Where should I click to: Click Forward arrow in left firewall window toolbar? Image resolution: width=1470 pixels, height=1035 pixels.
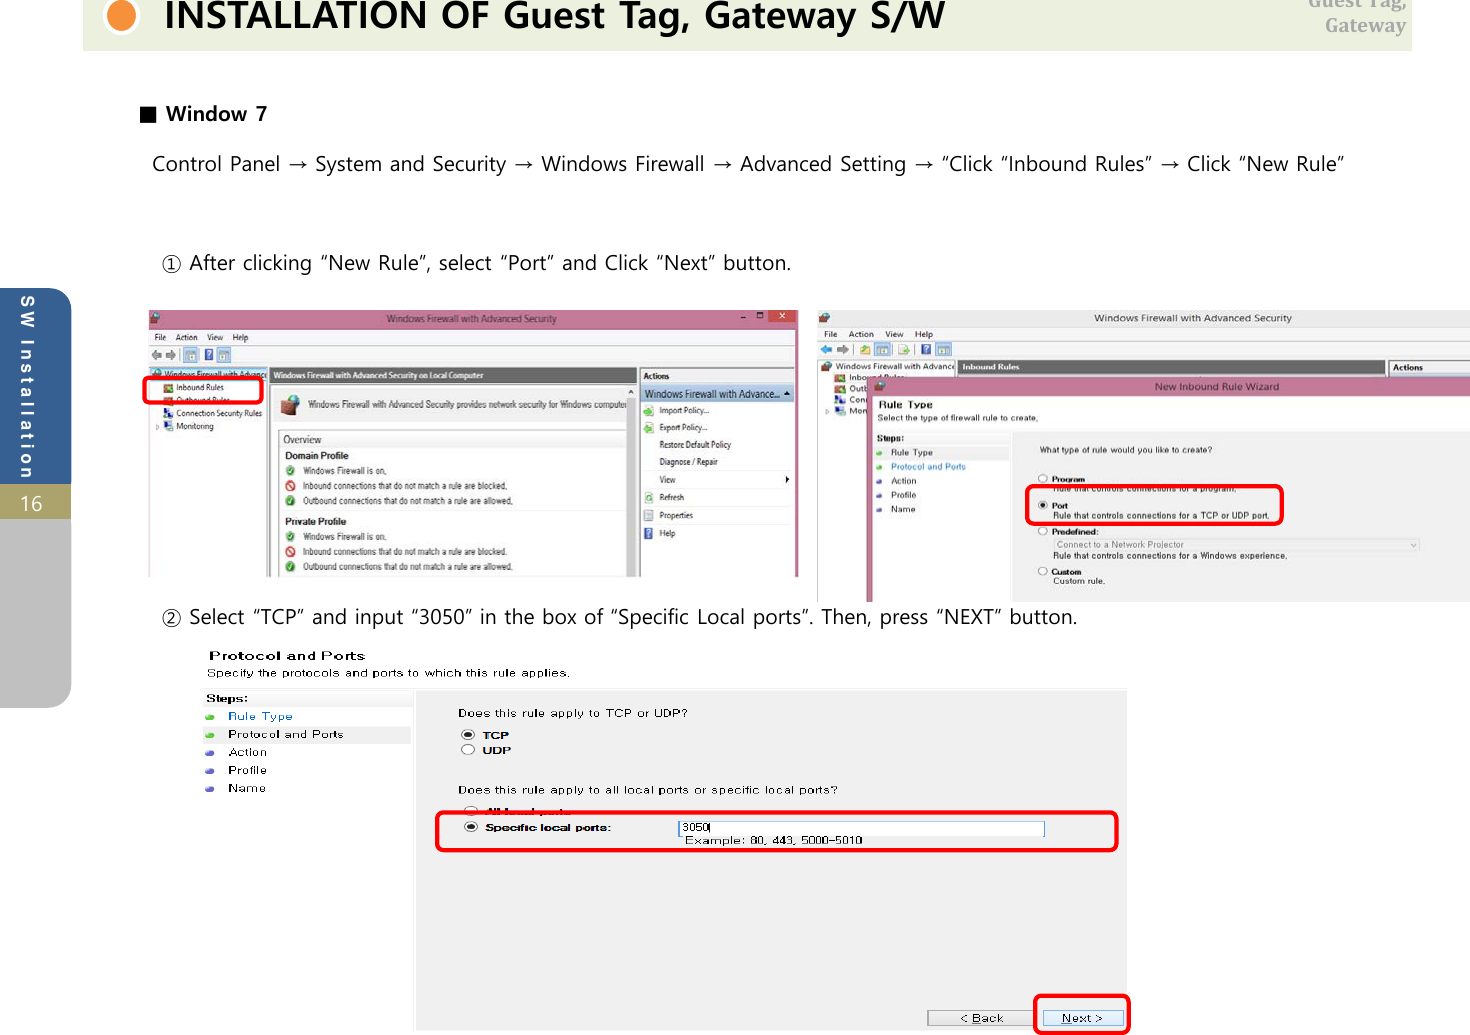171,355
